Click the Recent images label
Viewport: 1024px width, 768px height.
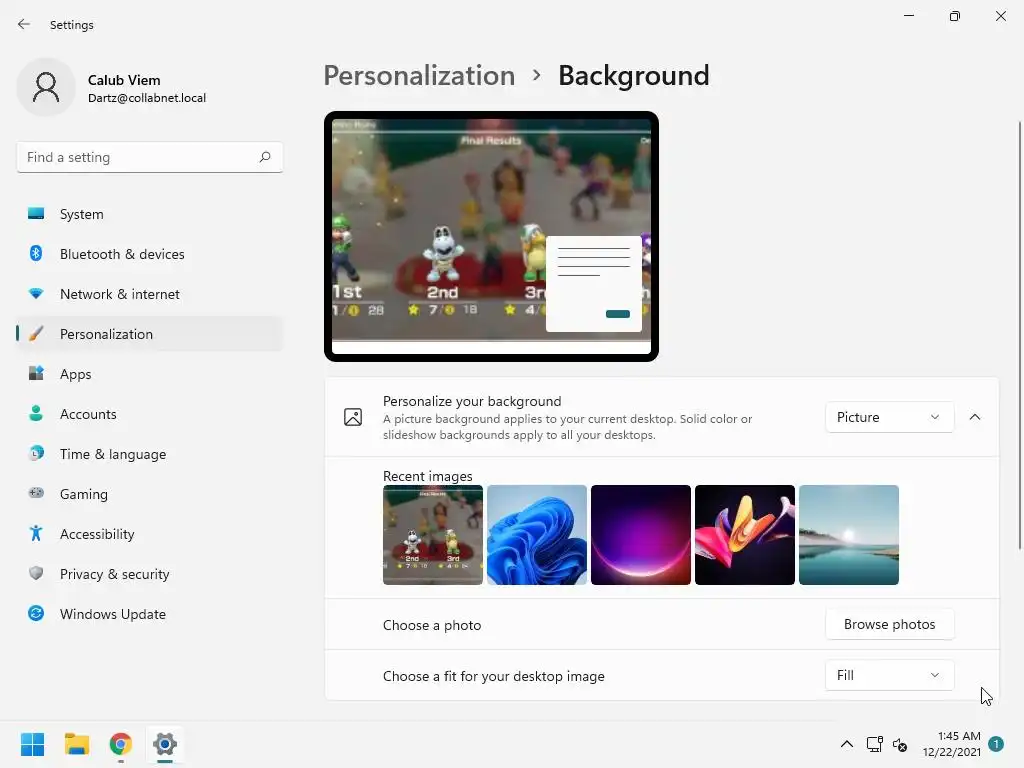click(428, 476)
